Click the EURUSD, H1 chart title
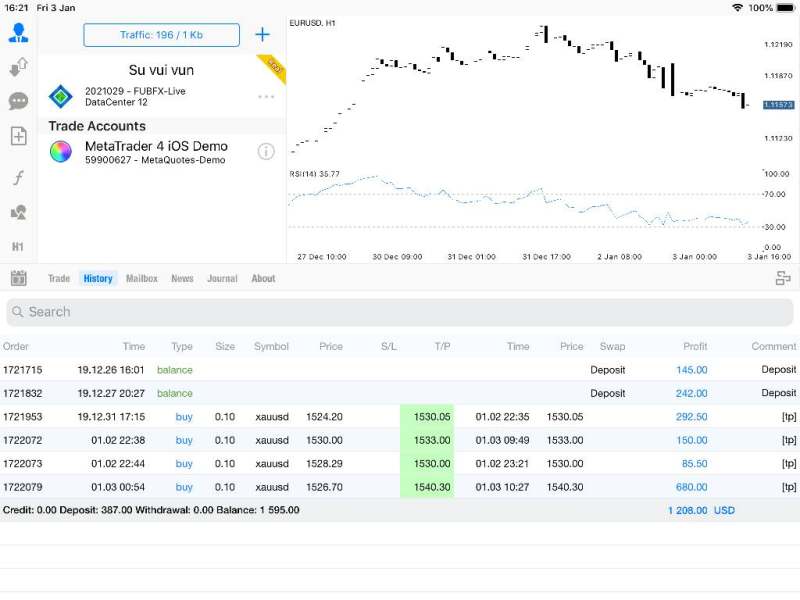Image resolution: width=800 pixels, height=600 pixels. pyautogui.click(x=312, y=23)
